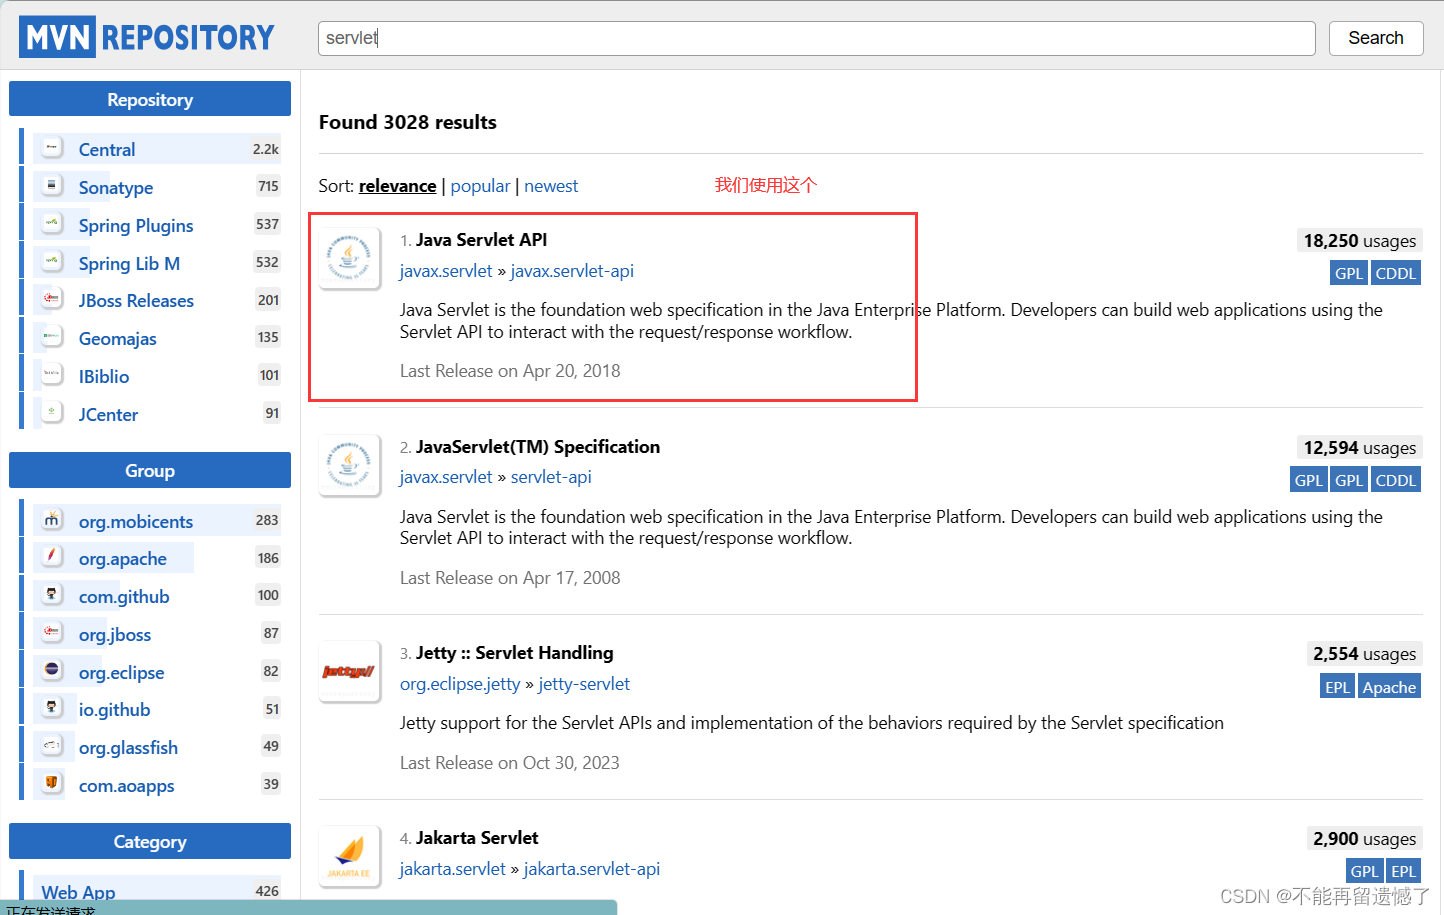The height and width of the screenshot is (915, 1444).
Task: Sort results by newest
Action: (551, 186)
